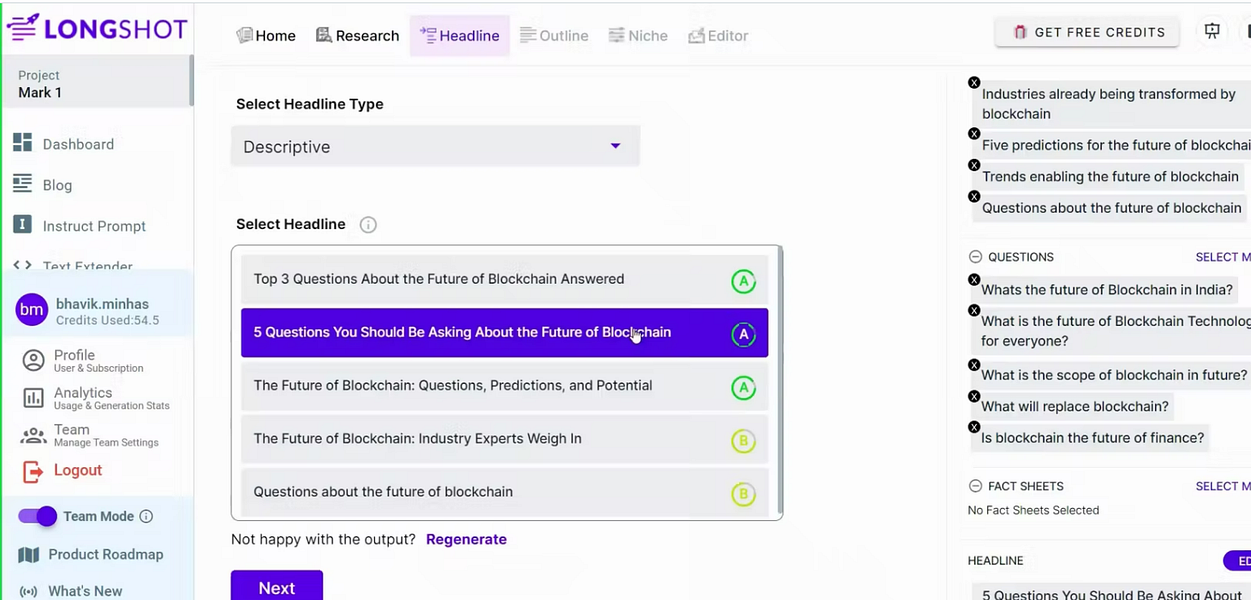Collapse the FACT SHEETS section

975,486
